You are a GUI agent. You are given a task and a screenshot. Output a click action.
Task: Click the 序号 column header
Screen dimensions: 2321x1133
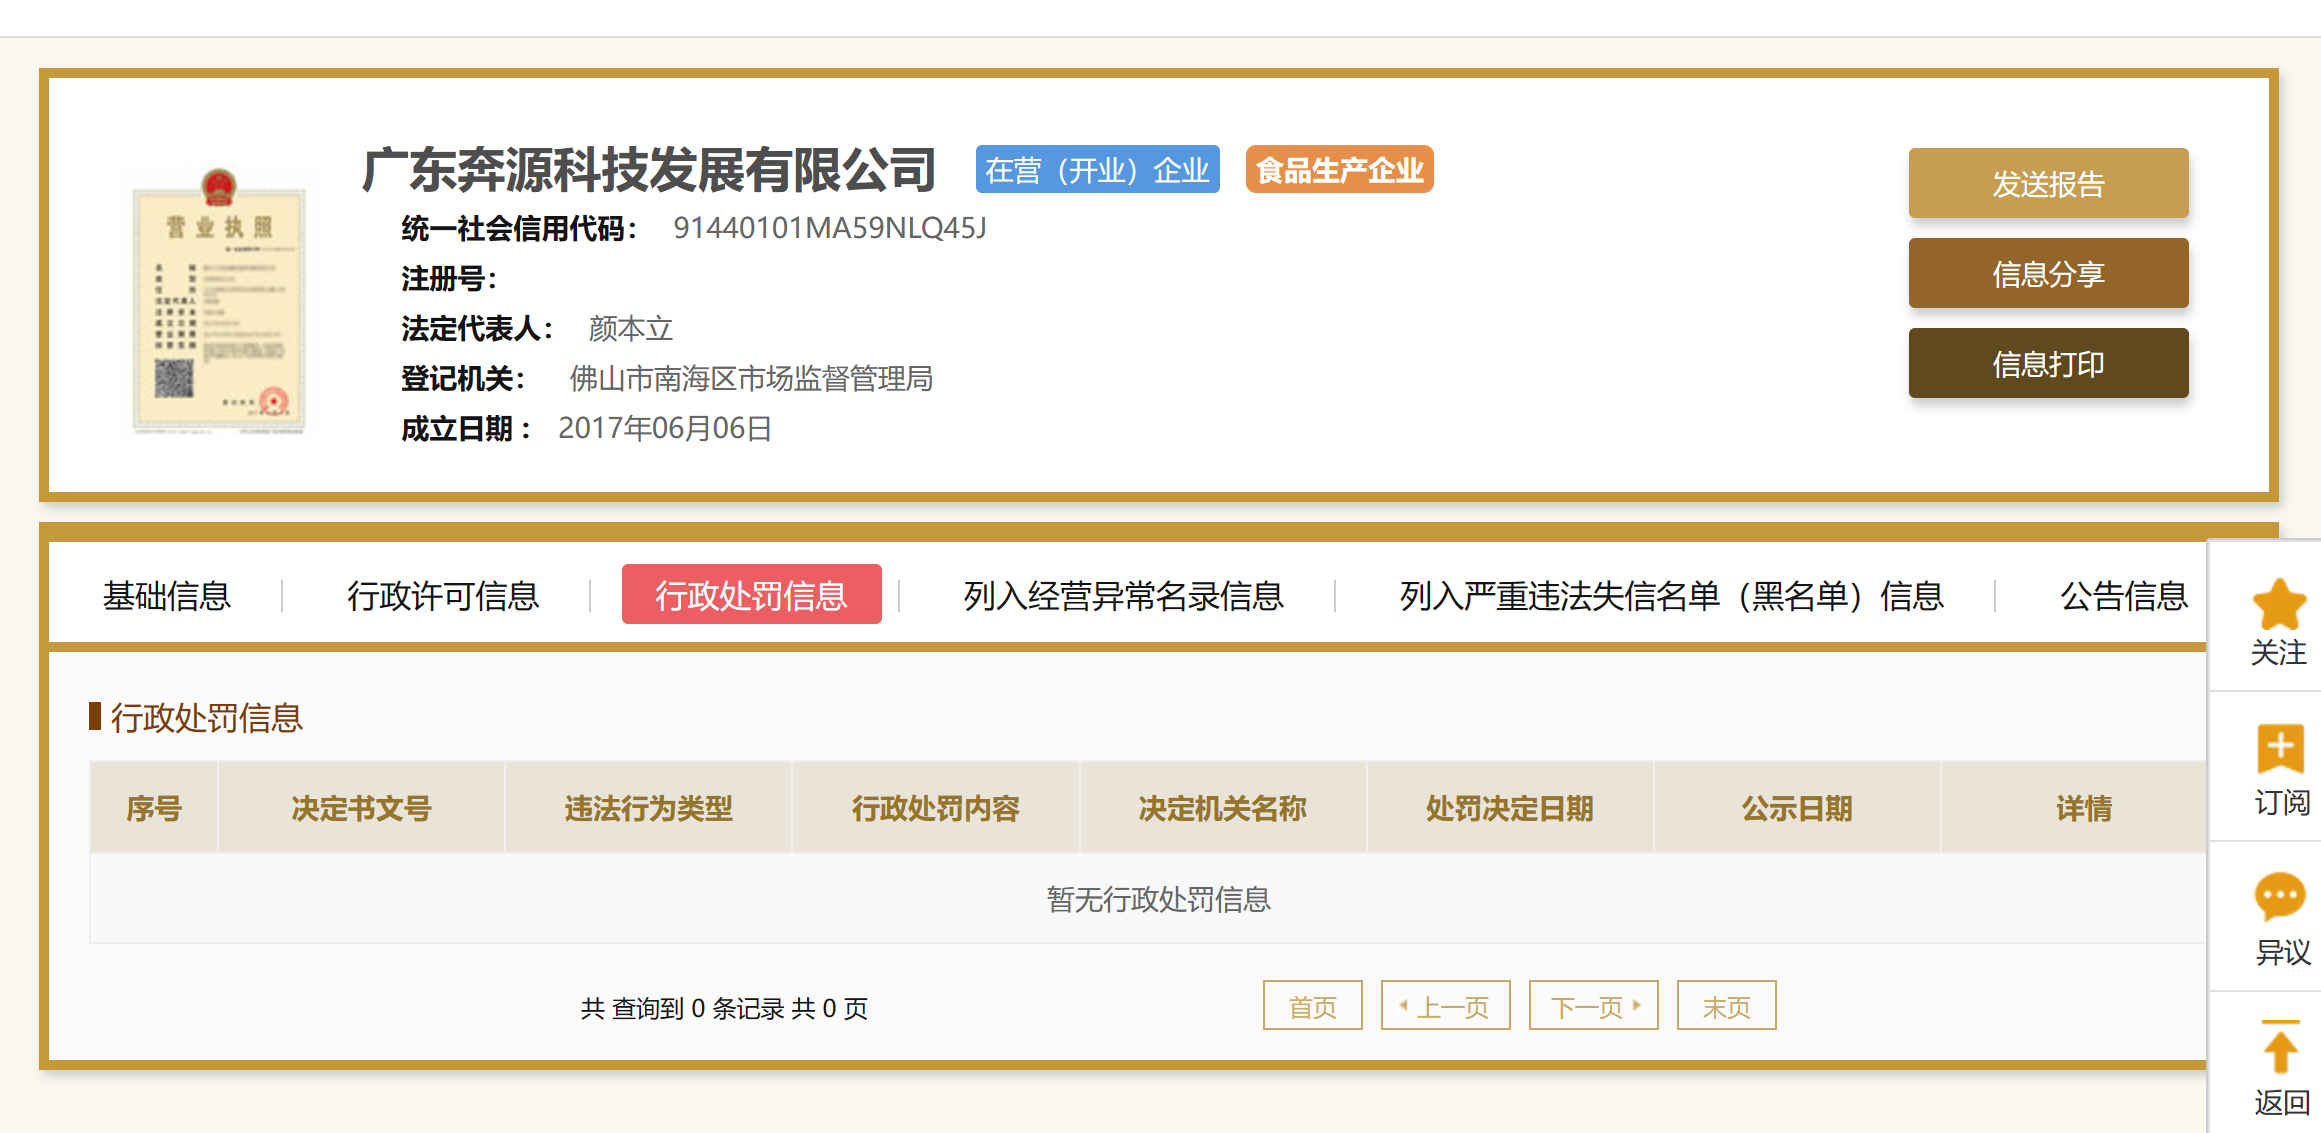click(x=154, y=808)
